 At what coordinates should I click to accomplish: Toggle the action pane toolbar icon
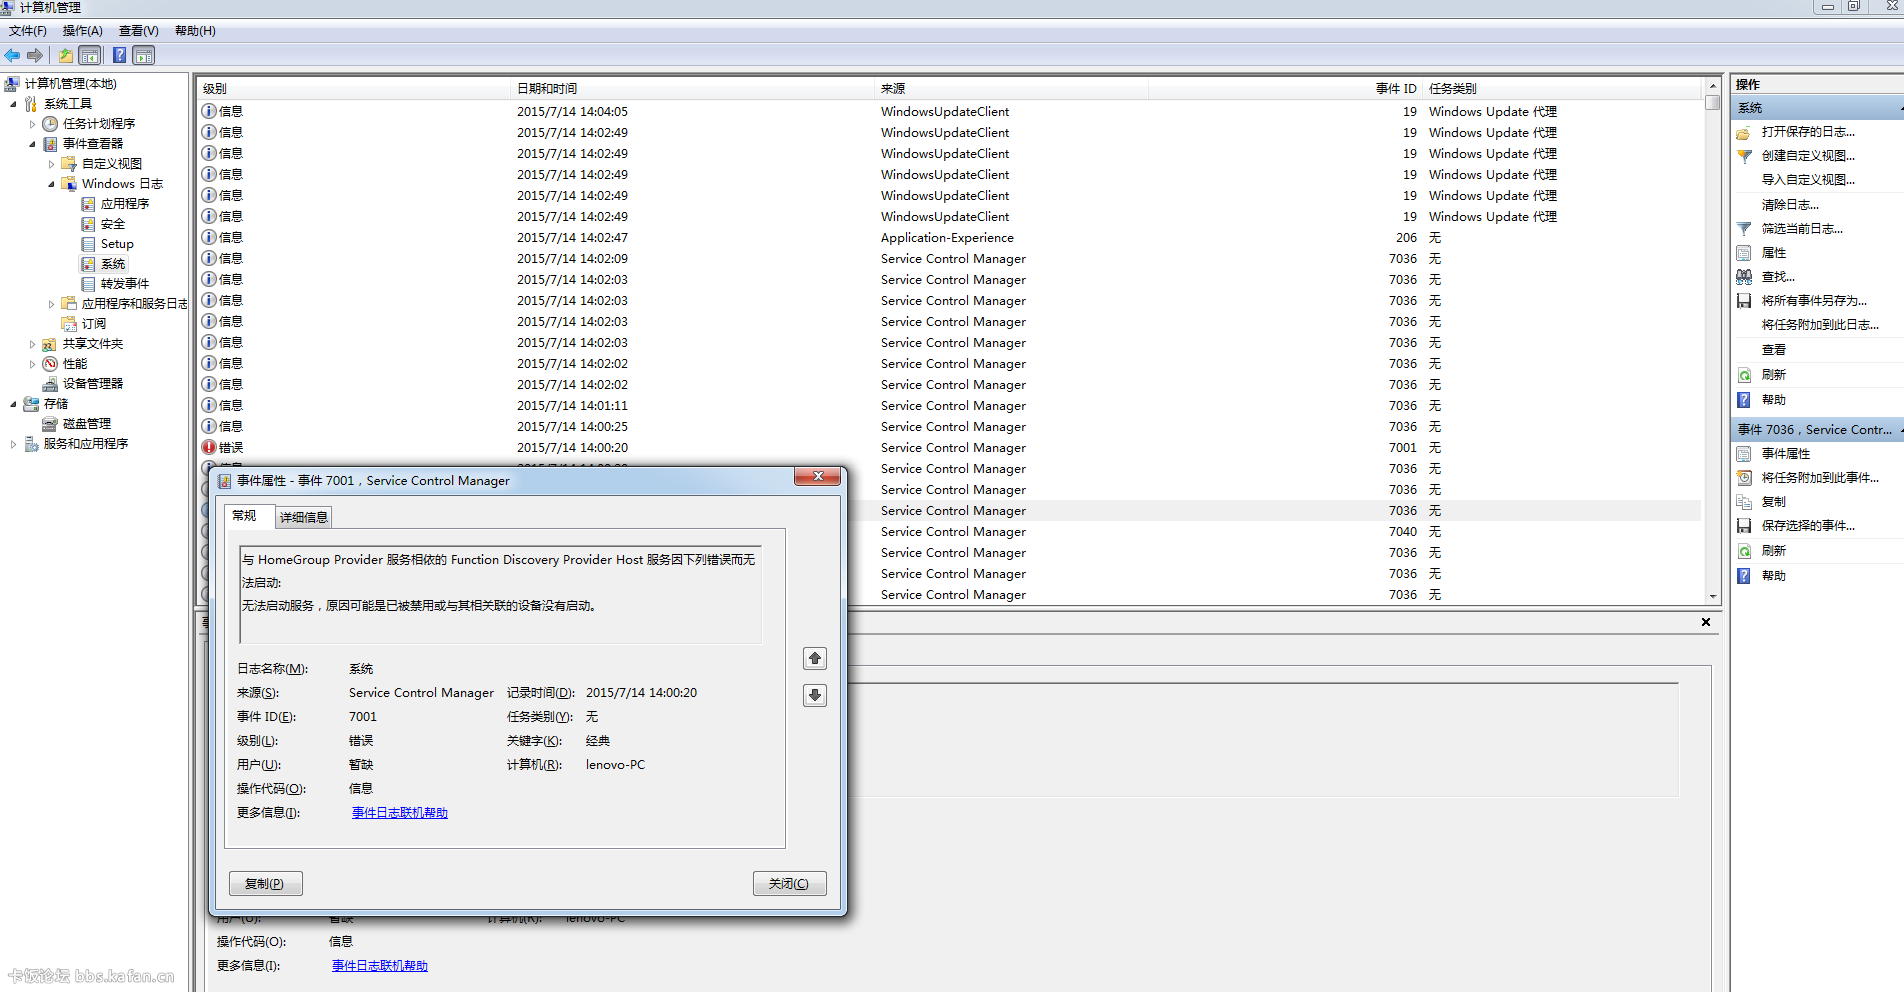pyautogui.click(x=144, y=55)
